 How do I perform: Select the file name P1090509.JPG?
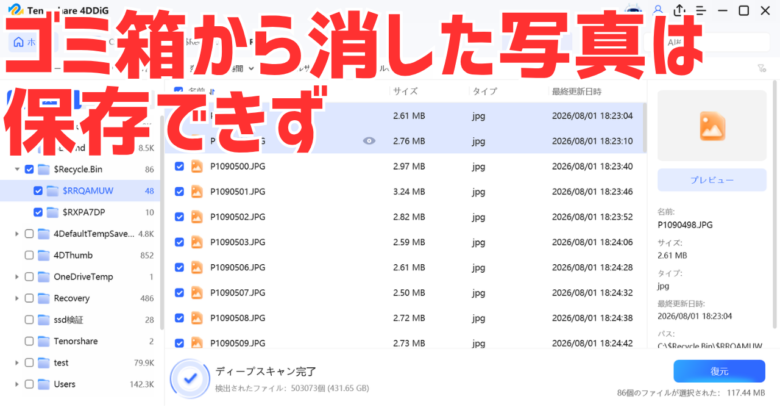click(x=238, y=343)
